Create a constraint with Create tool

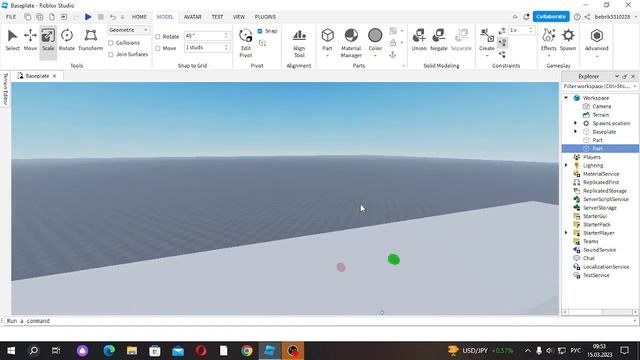[x=487, y=39]
